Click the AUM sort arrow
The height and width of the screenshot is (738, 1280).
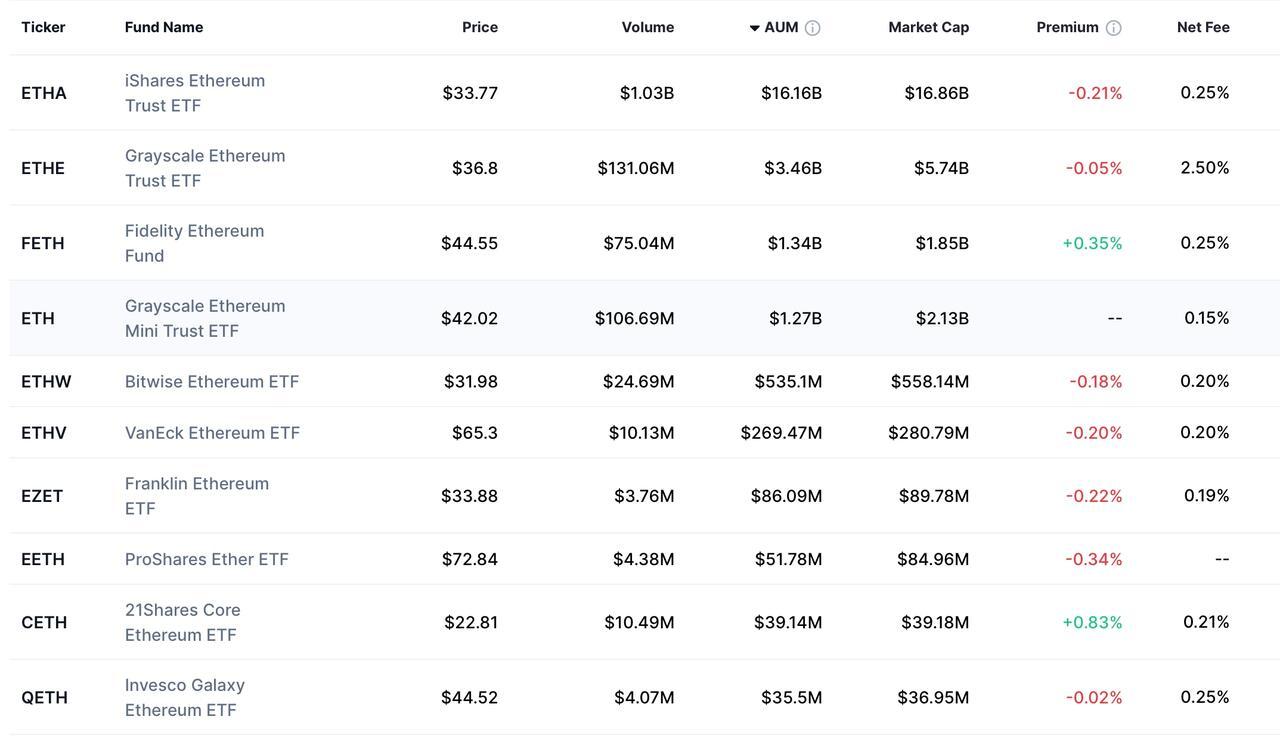pos(755,28)
